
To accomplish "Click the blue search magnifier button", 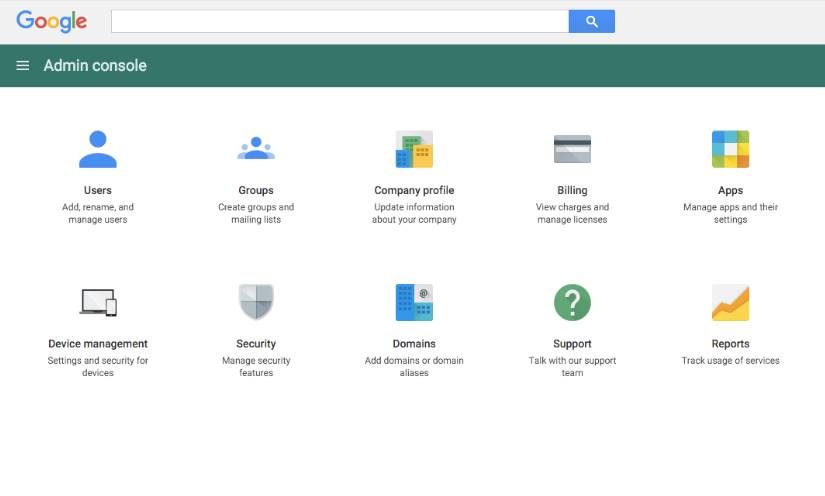I will coord(592,22).
